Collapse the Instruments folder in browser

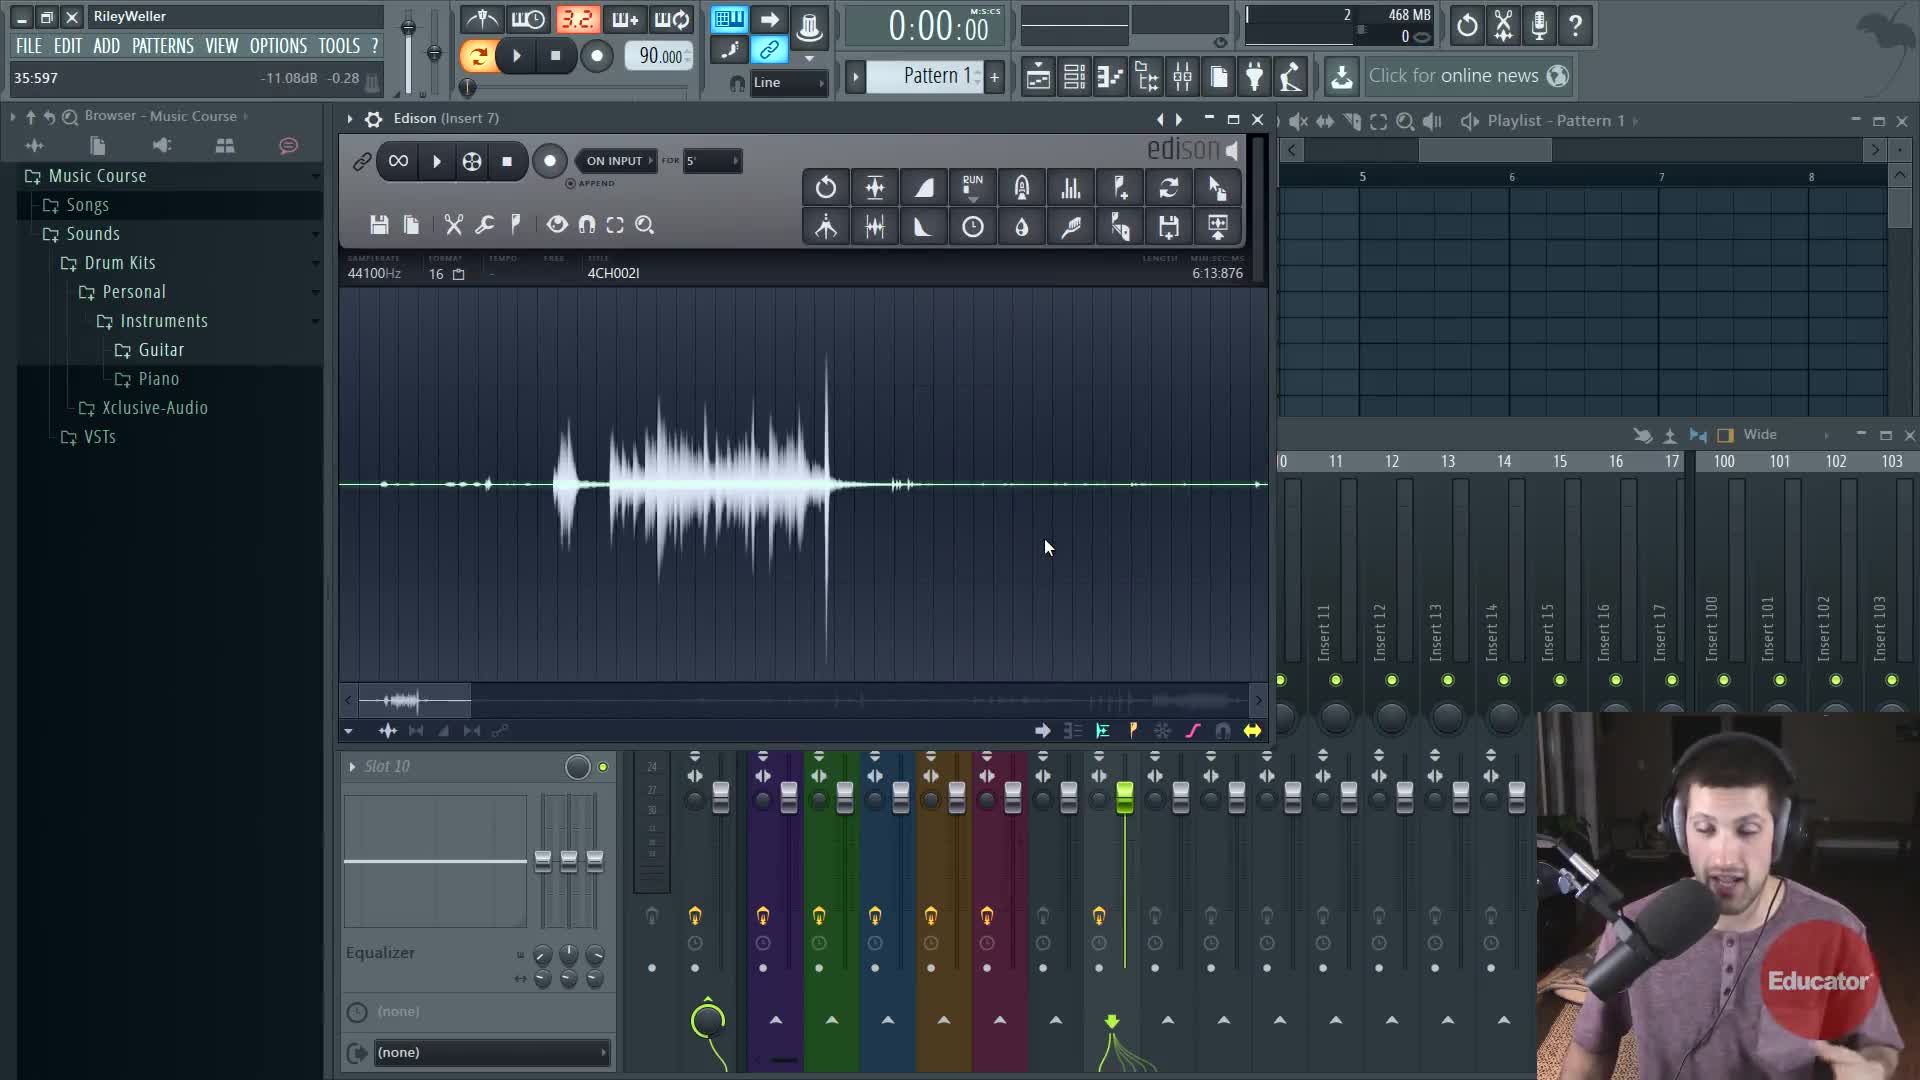[164, 321]
